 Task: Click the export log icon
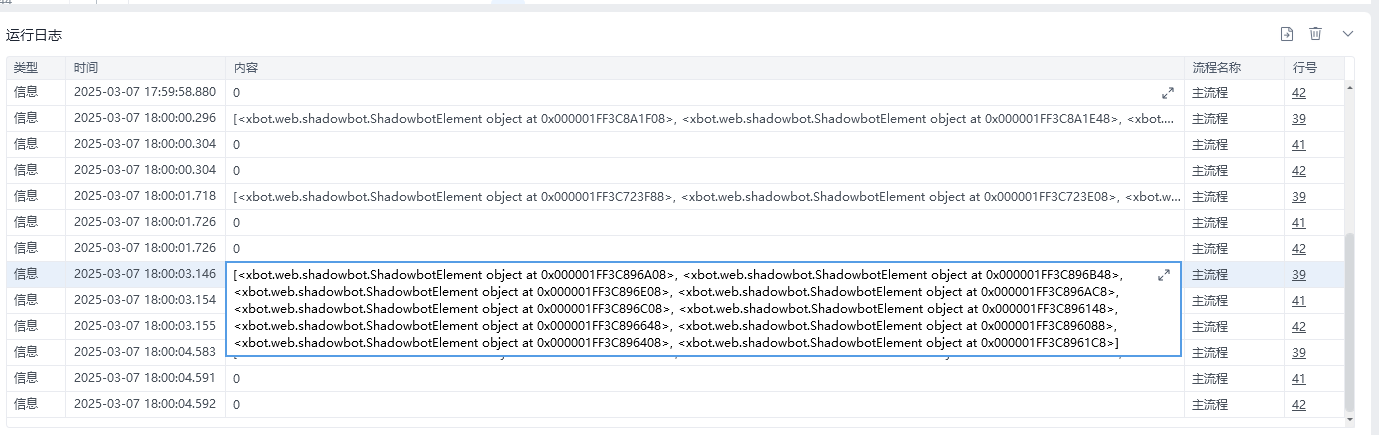1287,34
